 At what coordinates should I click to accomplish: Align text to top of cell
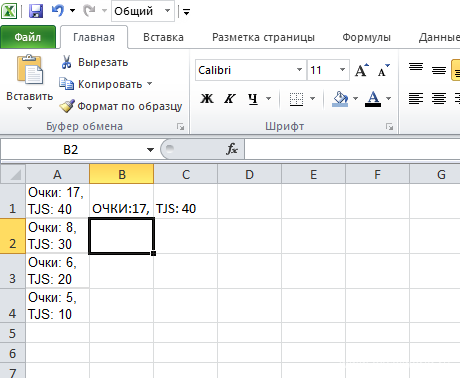point(416,67)
